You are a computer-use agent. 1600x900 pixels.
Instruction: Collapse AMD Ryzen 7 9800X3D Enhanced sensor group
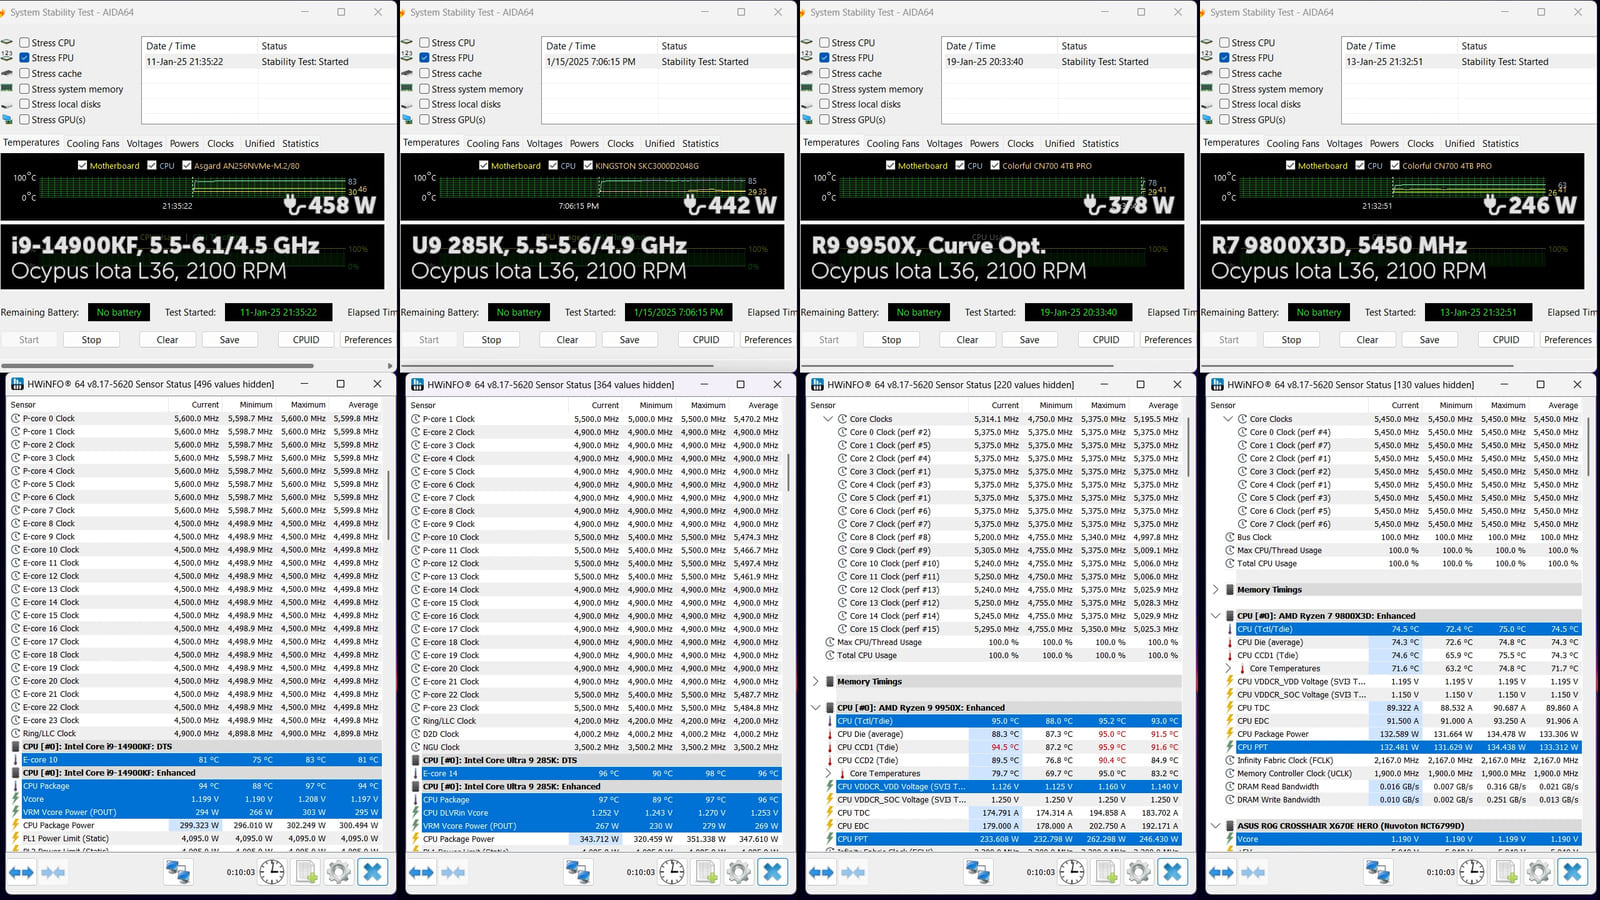click(x=1216, y=616)
